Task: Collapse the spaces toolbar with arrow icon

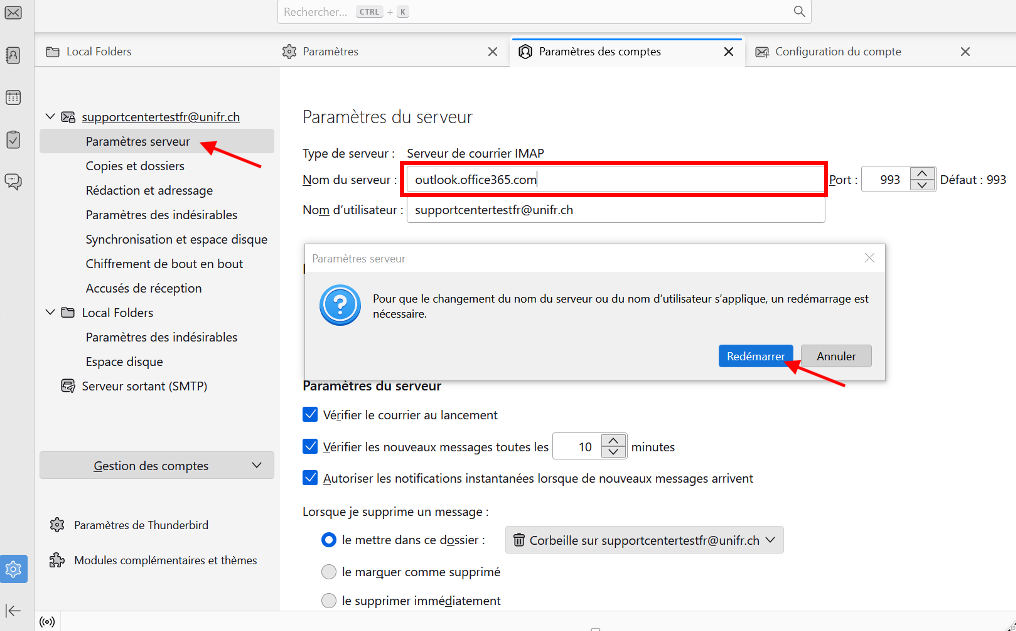Action: tap(13, 610)
